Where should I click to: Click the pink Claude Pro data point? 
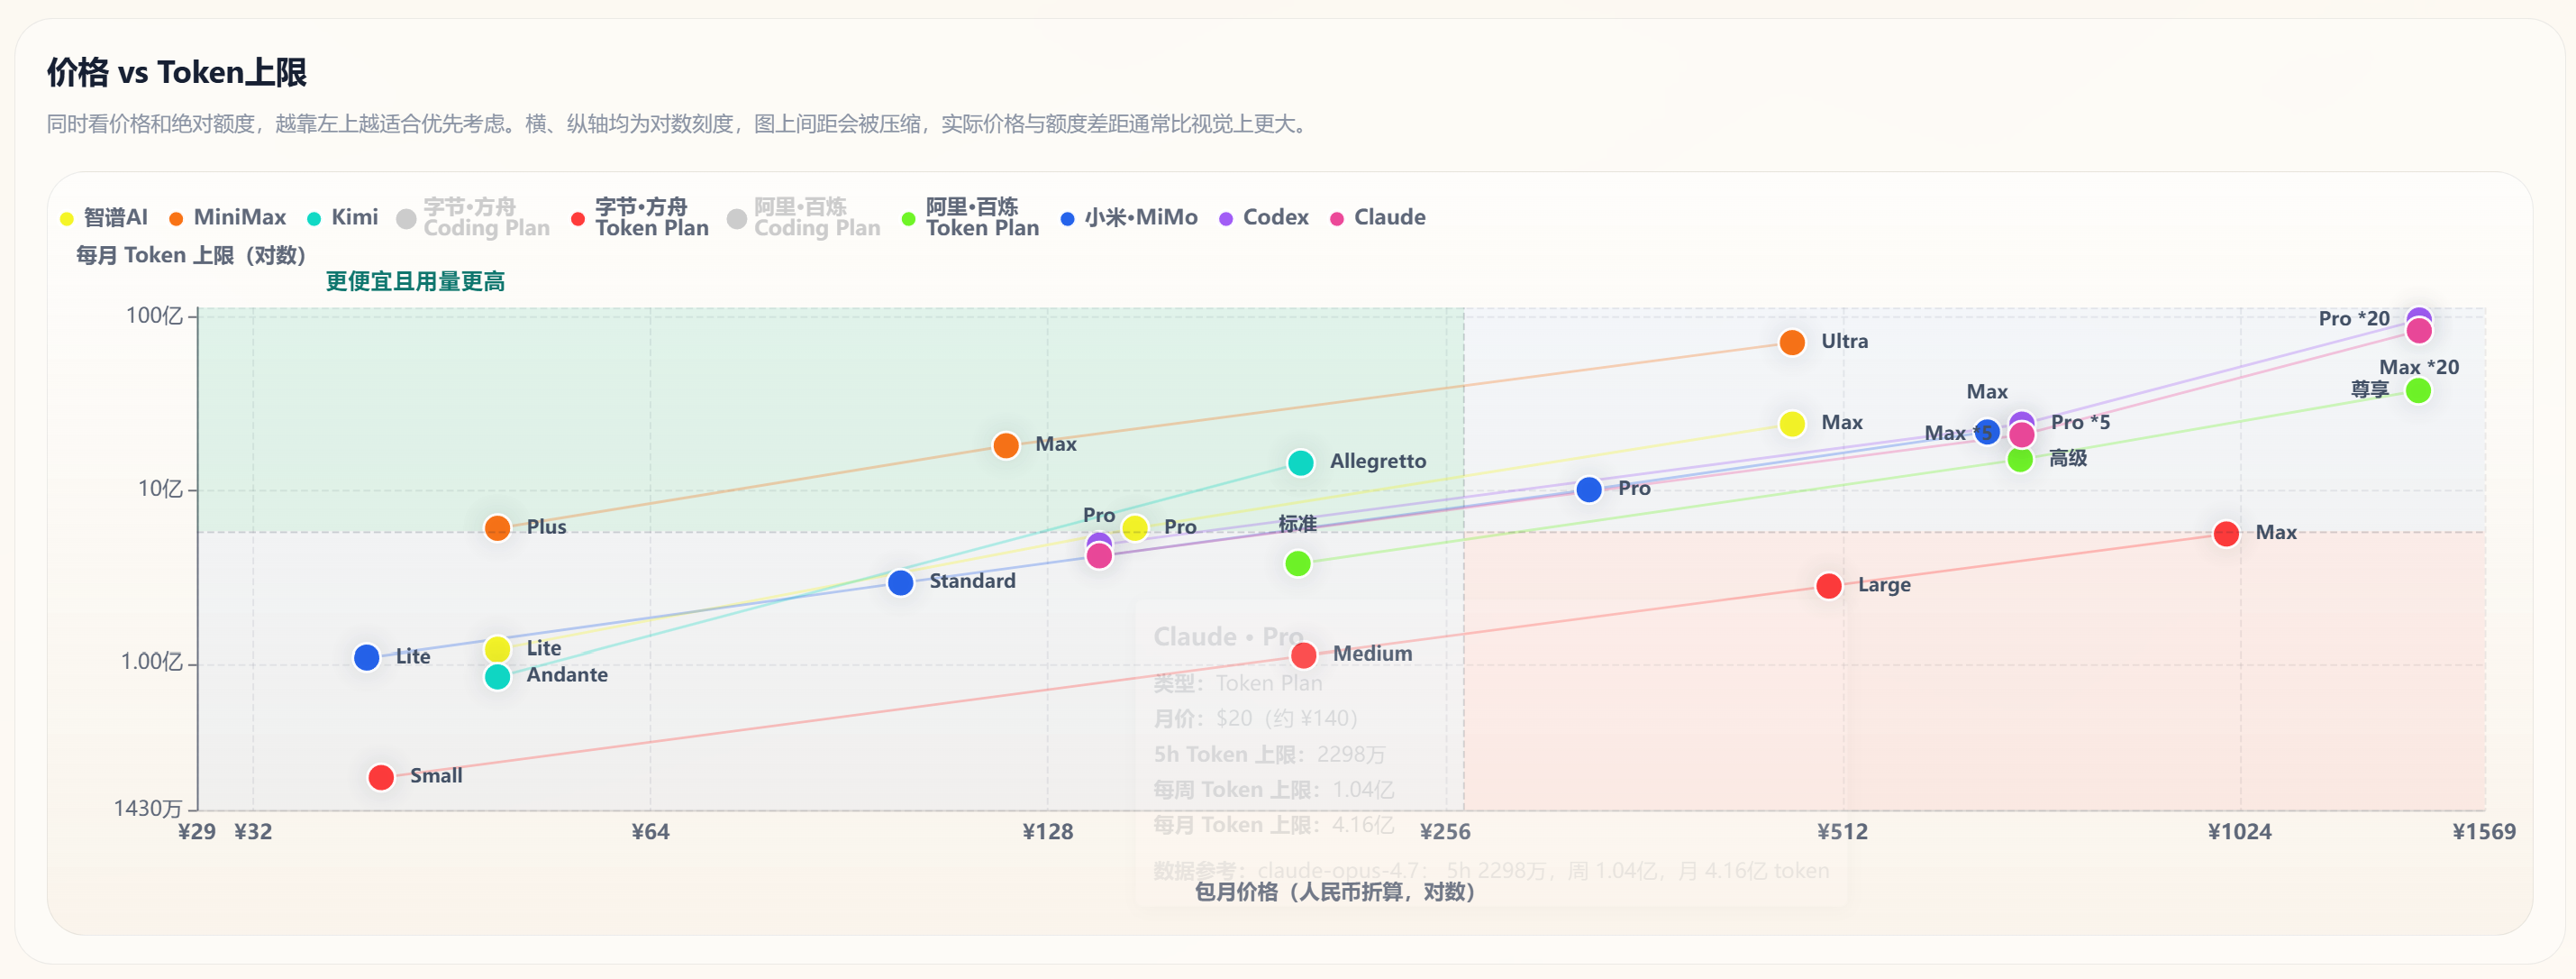(x=1099, y=556)
